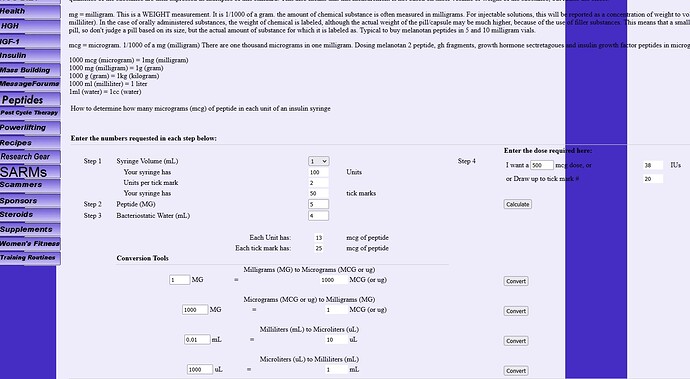The height and width of the screenshot is (379, 690).
Task: Convert milliliters to microliters
Action: [516, 341]
